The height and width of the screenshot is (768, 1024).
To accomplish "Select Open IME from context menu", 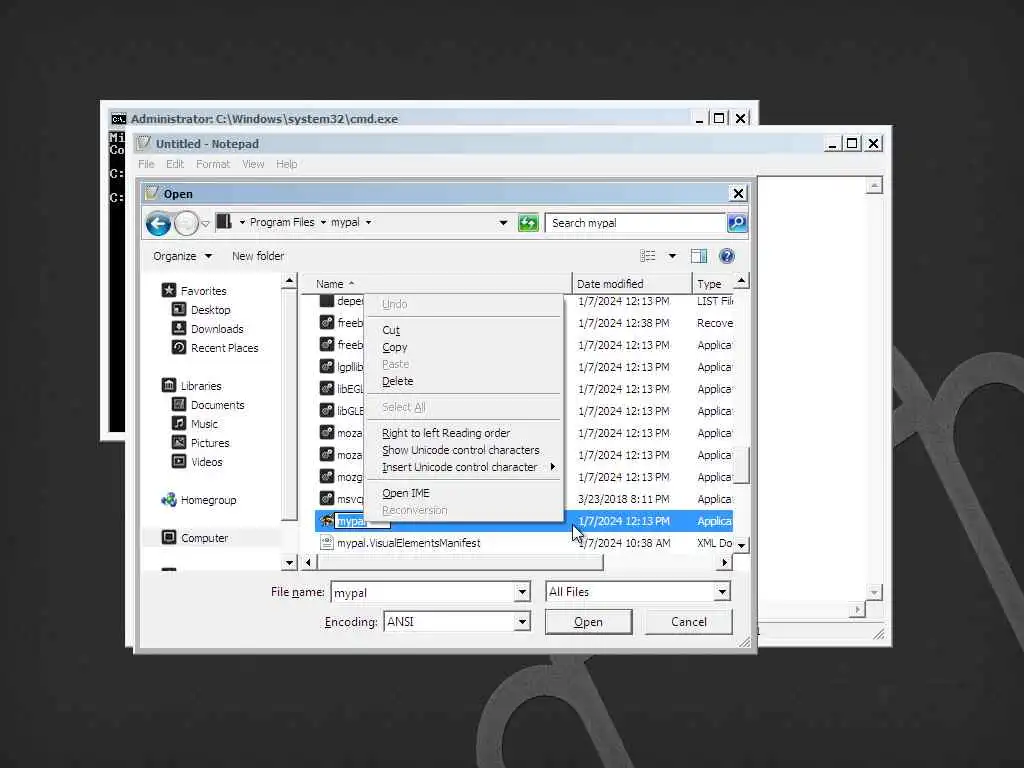I will [406, 493].
